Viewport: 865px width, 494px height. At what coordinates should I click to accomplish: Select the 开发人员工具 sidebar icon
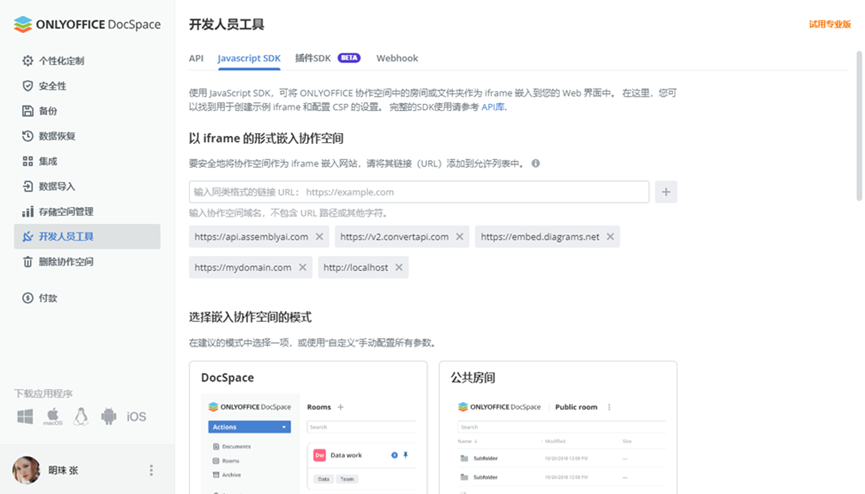click(28, 236)
